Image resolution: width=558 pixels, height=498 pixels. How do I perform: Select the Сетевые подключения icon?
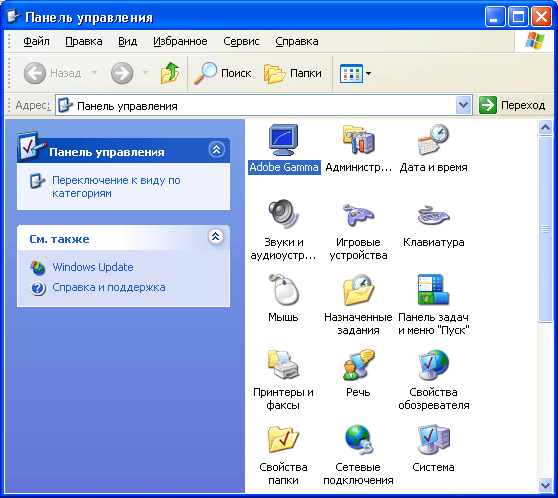[358, 439]
